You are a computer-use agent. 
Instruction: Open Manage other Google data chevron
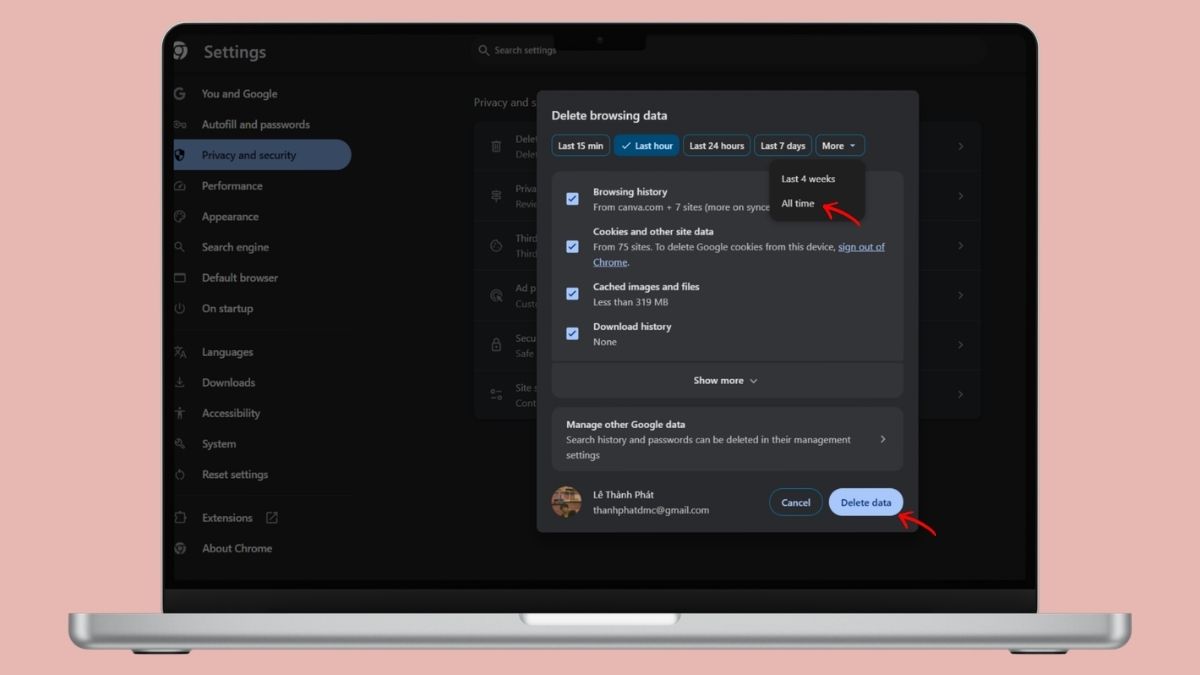tap(882, 439)
